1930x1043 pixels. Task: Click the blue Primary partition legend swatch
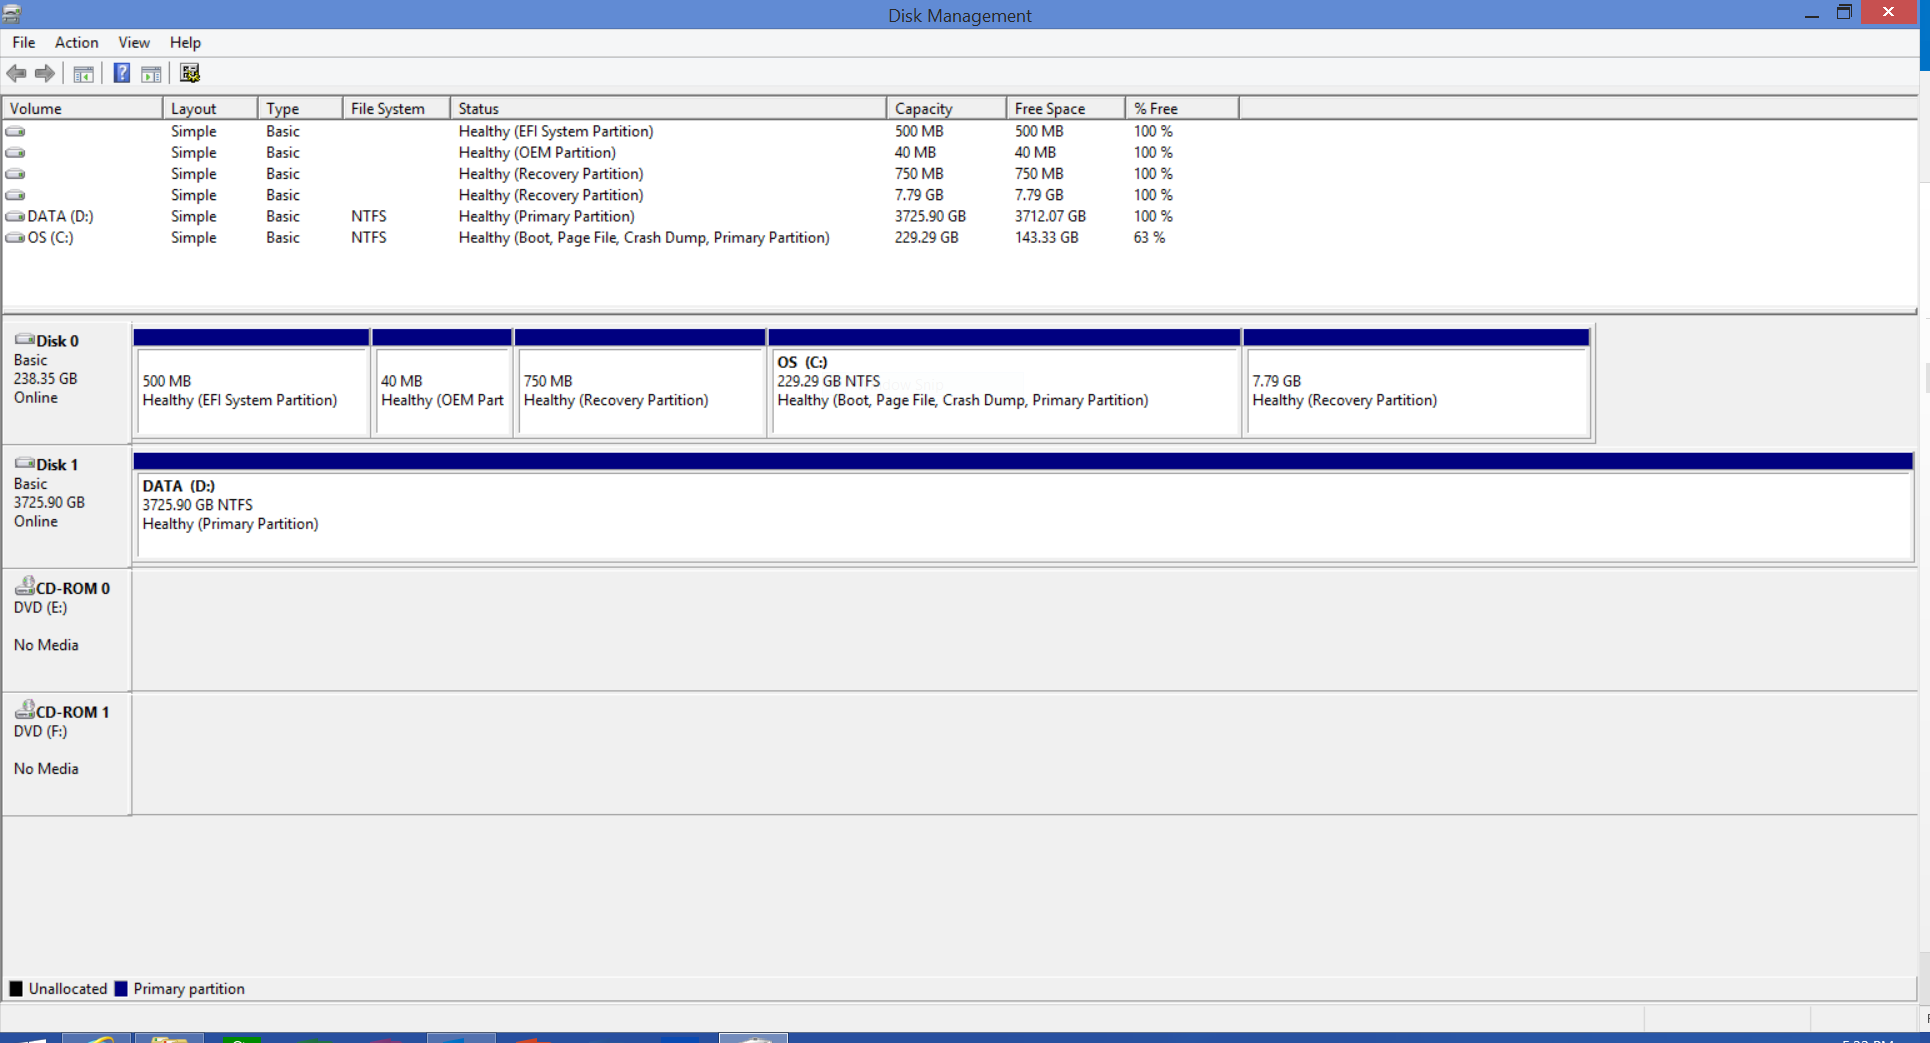click(121, 989)
